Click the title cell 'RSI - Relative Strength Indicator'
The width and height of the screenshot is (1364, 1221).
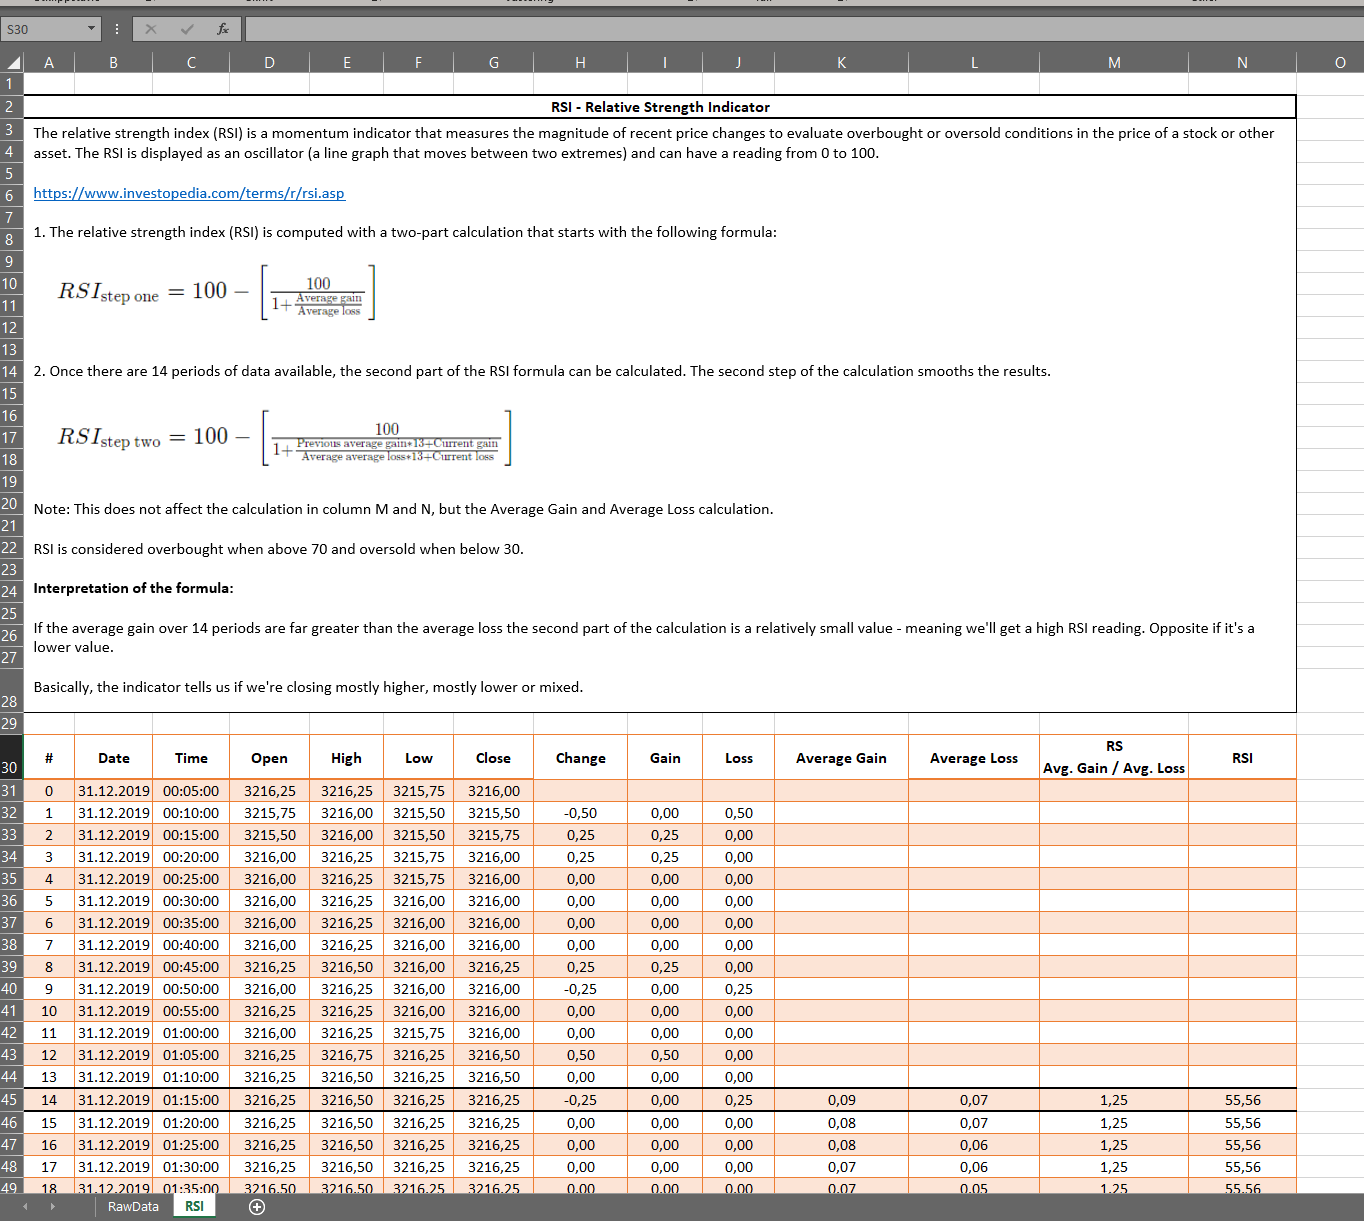[660, 107]
